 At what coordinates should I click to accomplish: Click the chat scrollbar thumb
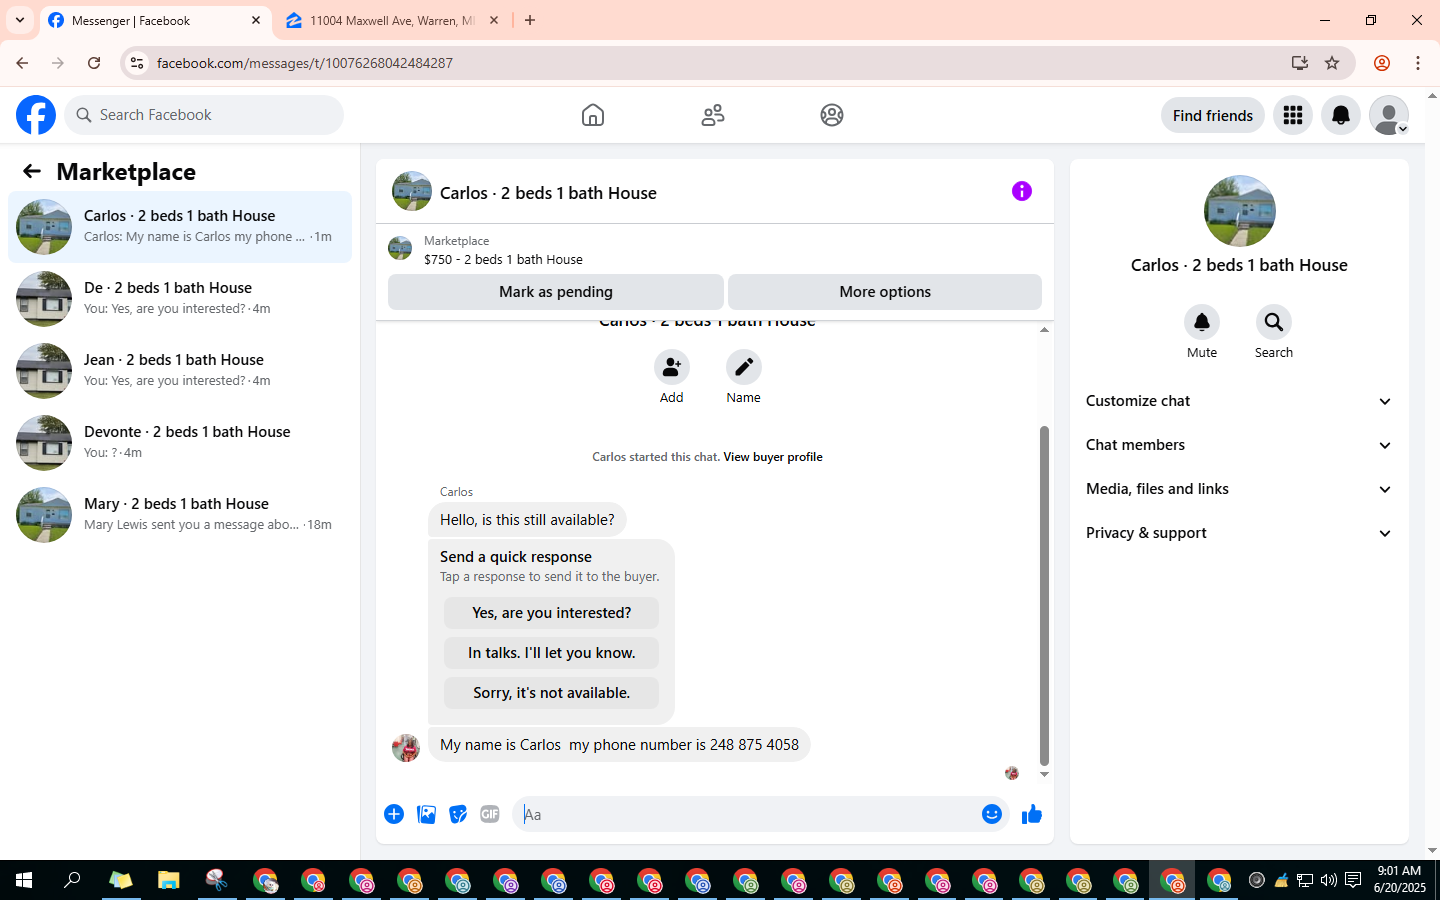pyautogui.click(x=1044, y=595)
